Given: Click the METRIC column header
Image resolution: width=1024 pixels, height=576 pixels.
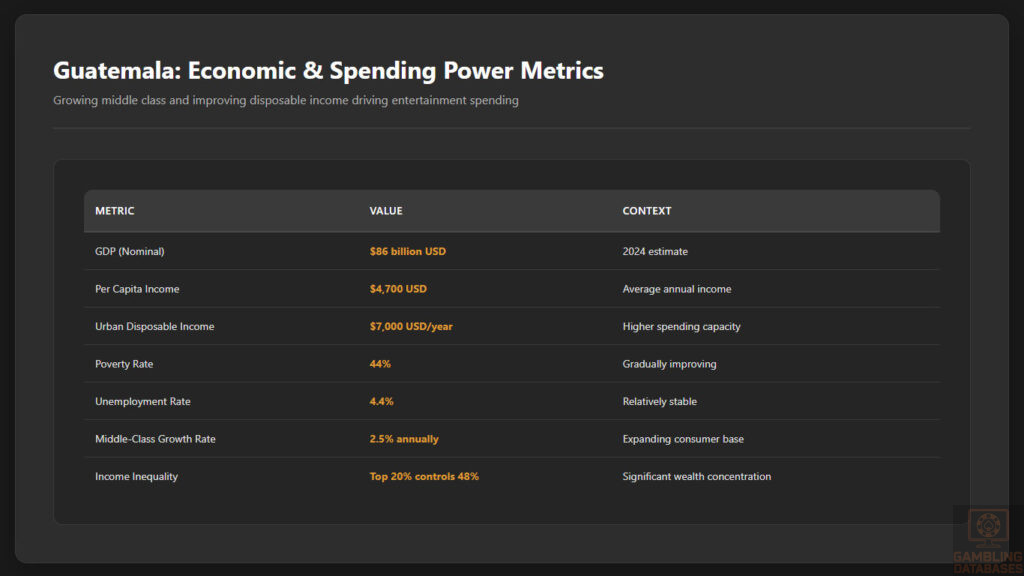Looking at the screenshot, I should click(114, 211).
